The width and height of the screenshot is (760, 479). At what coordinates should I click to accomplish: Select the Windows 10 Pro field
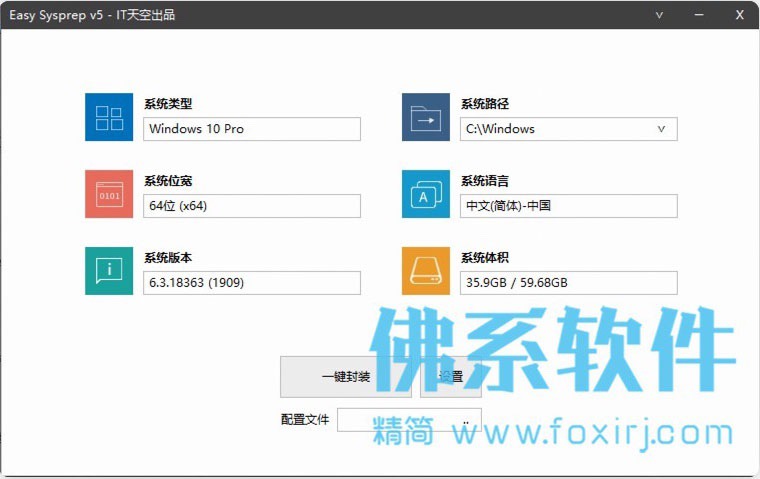point(252,129)
